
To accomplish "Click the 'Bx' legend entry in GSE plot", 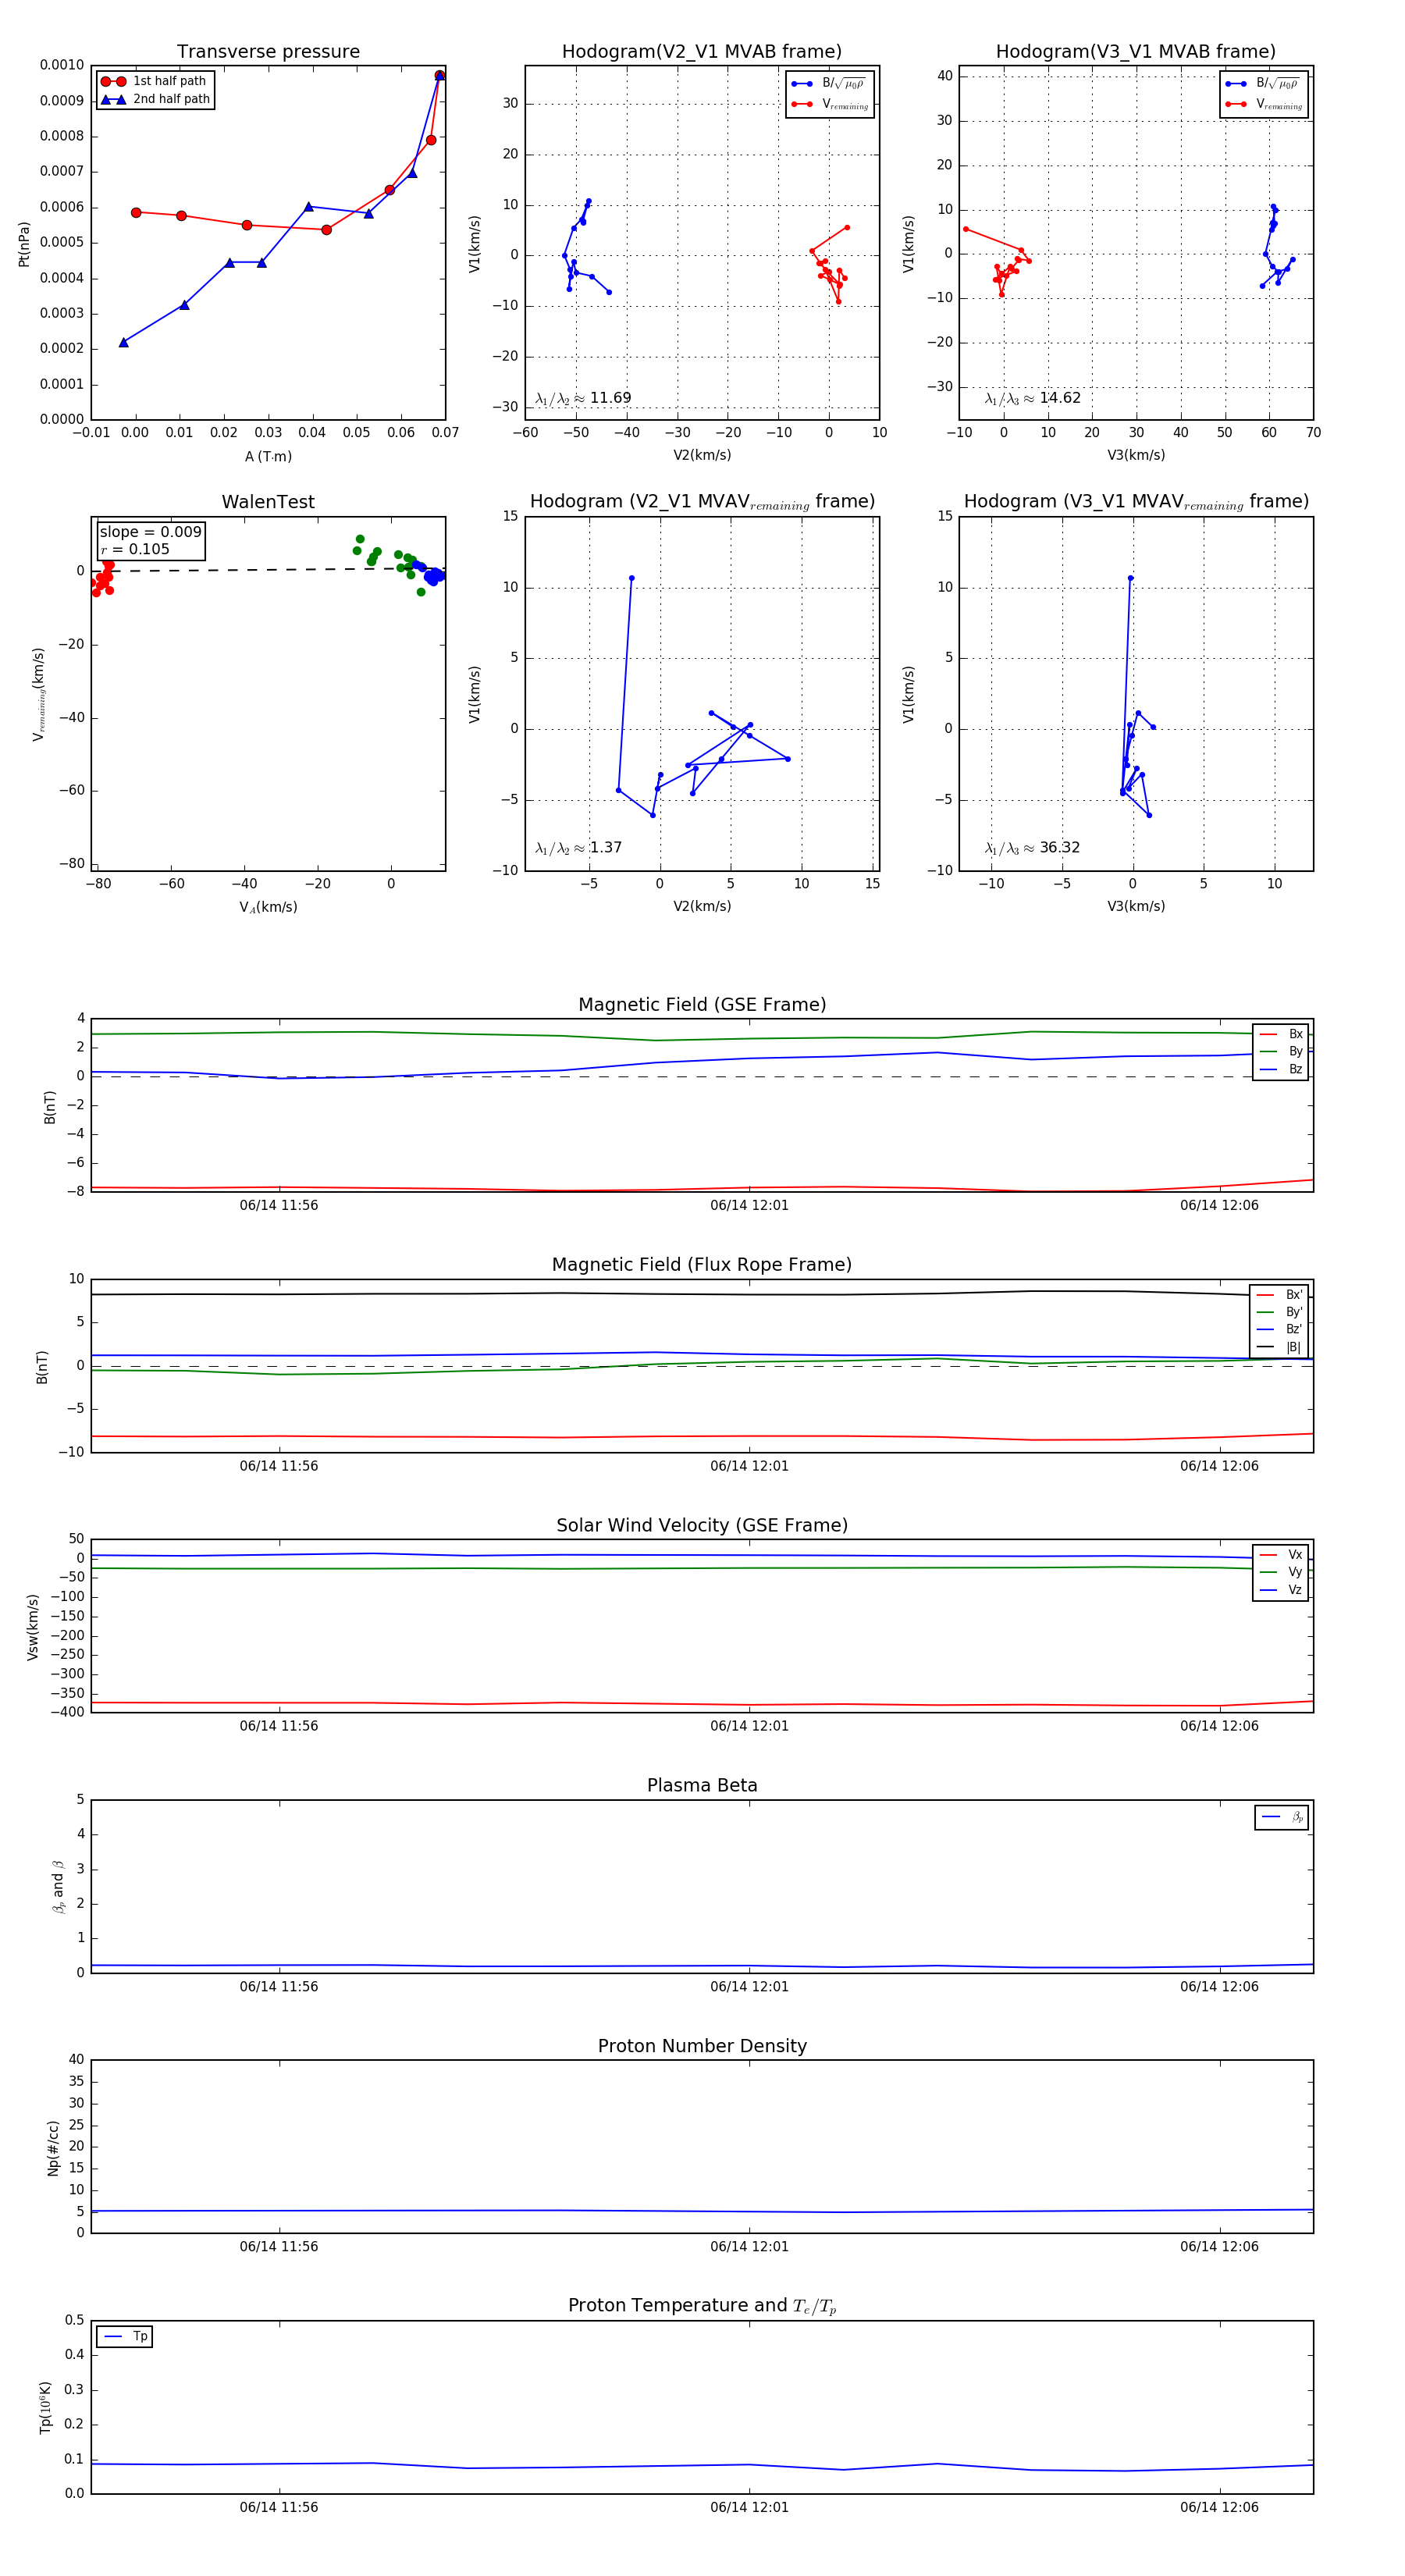I will [x=1282, y=1034].
